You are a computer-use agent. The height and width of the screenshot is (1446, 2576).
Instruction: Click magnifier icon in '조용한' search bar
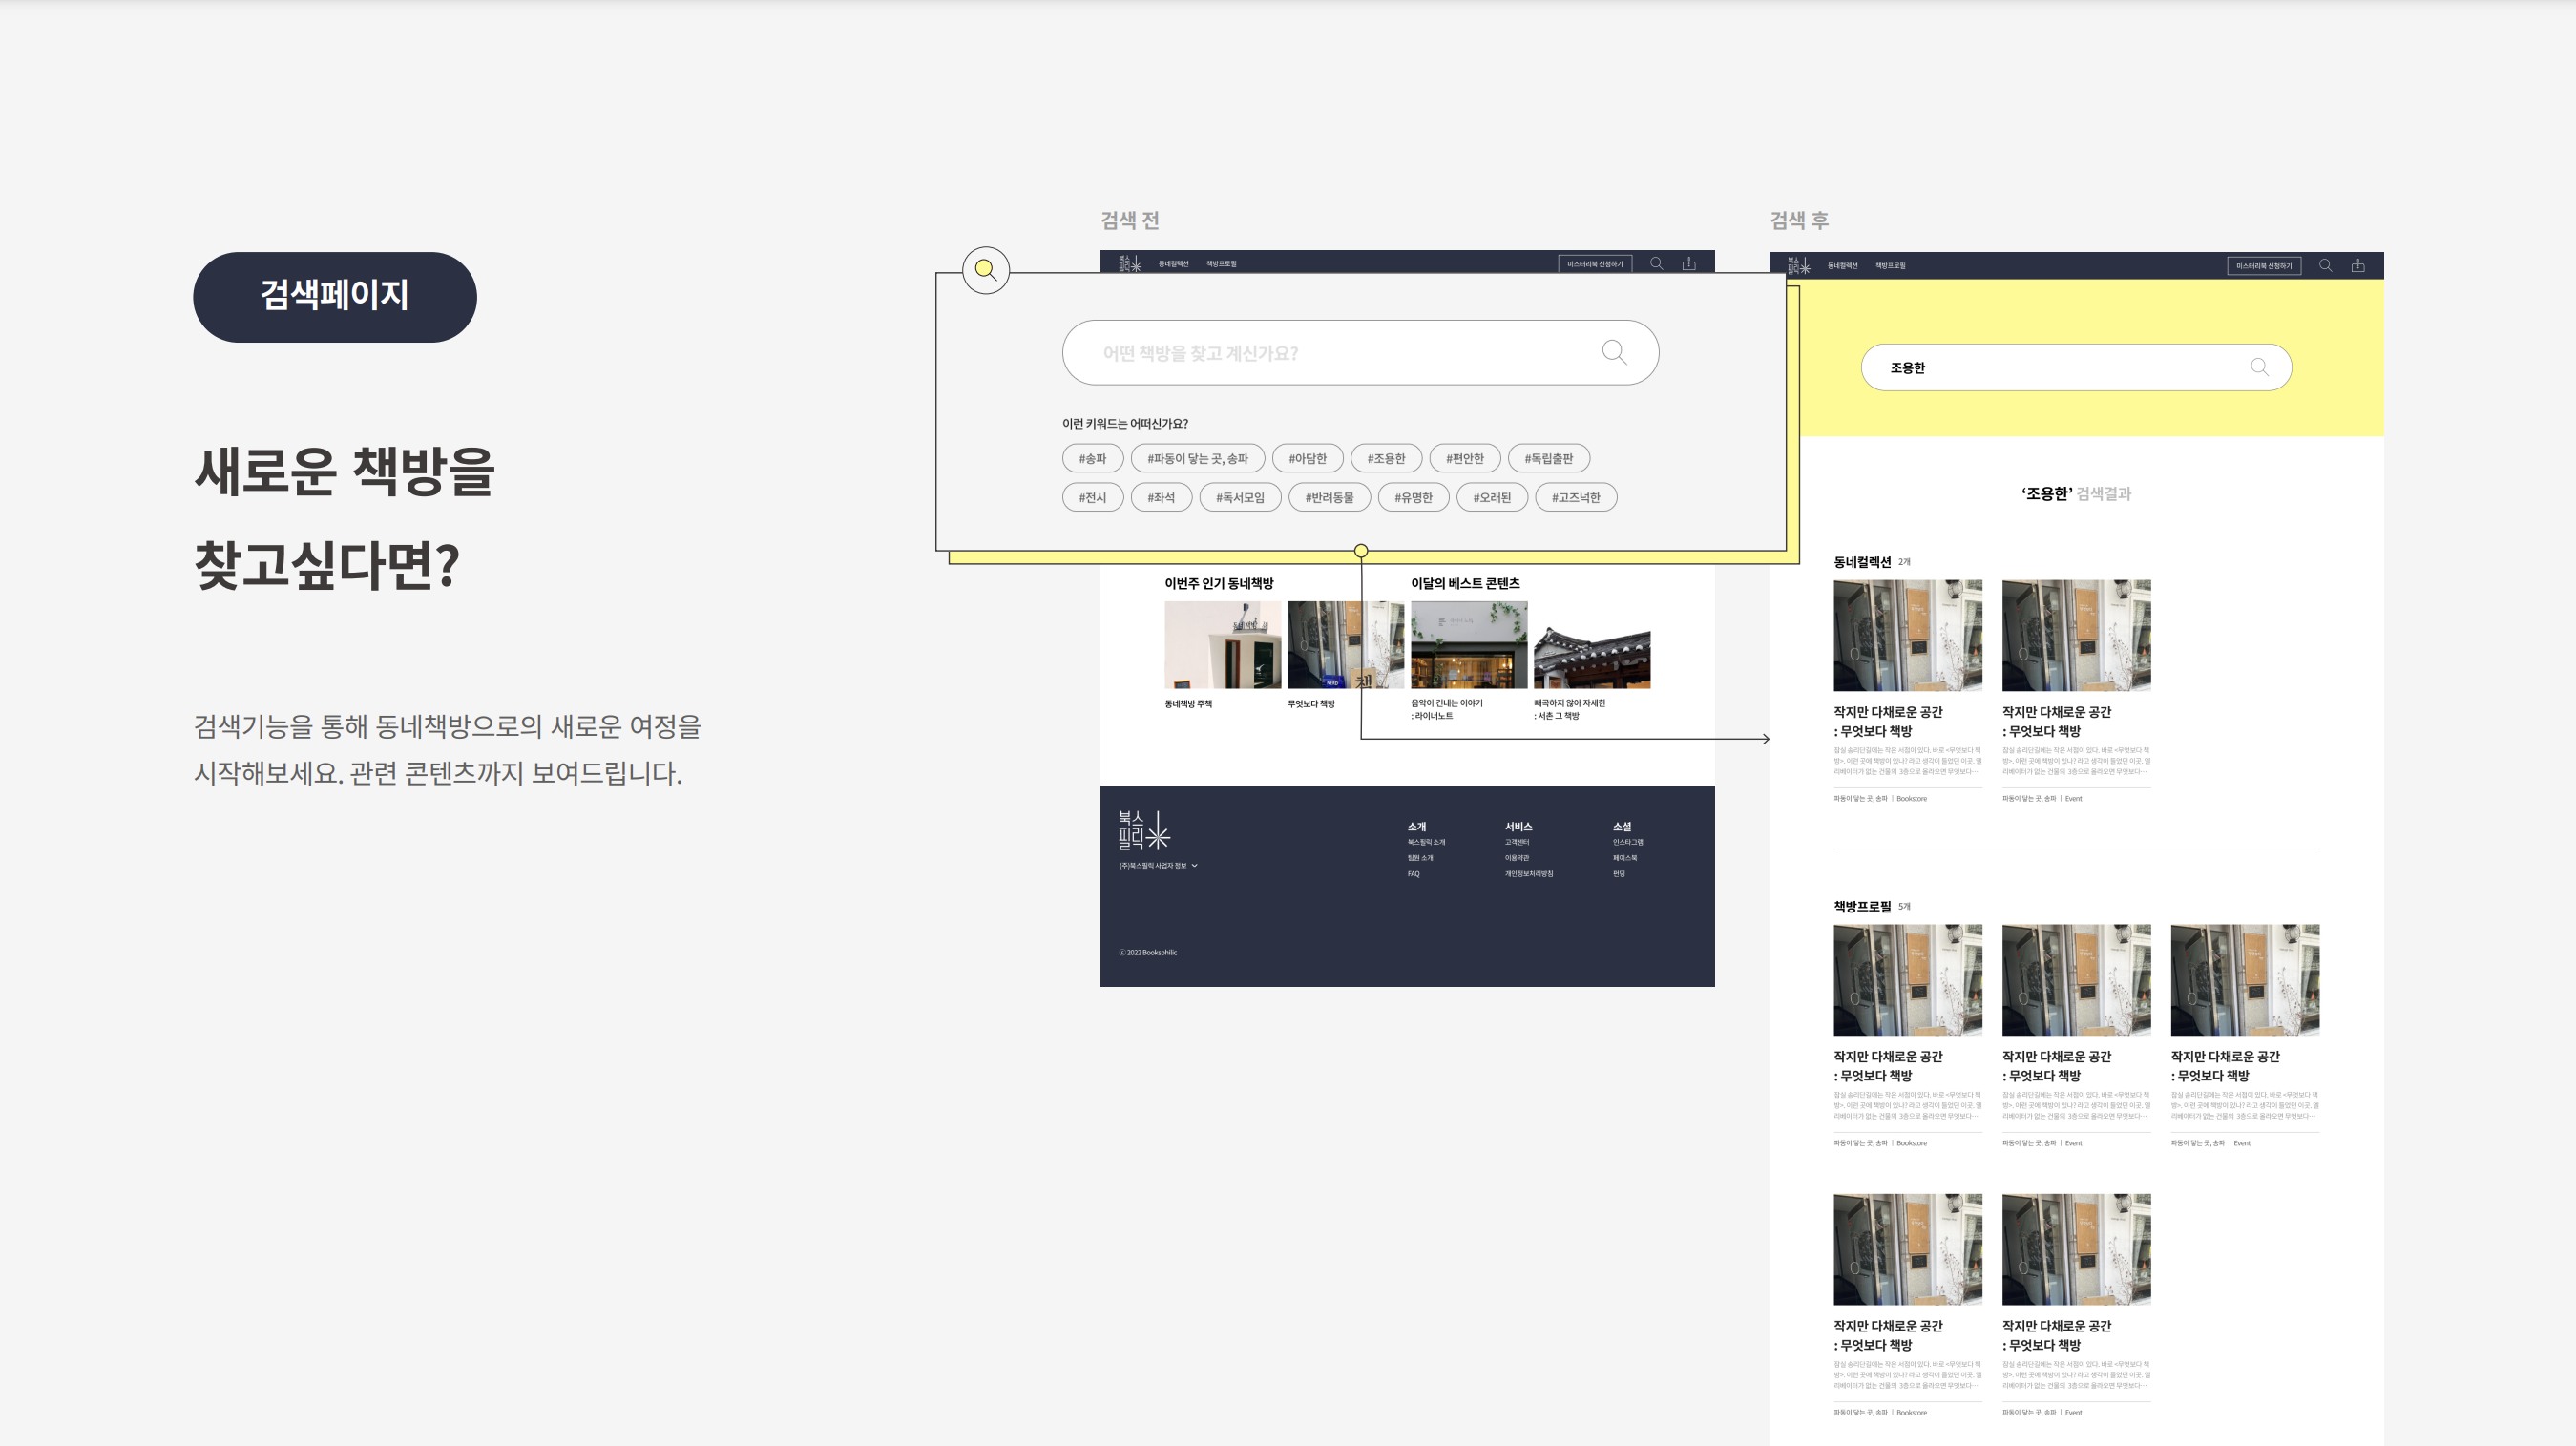(2259, 367)
